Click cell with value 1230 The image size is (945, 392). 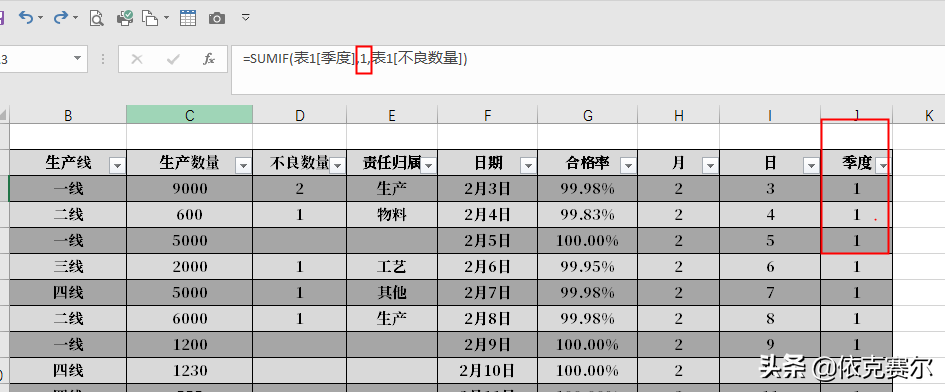(189, 370)
